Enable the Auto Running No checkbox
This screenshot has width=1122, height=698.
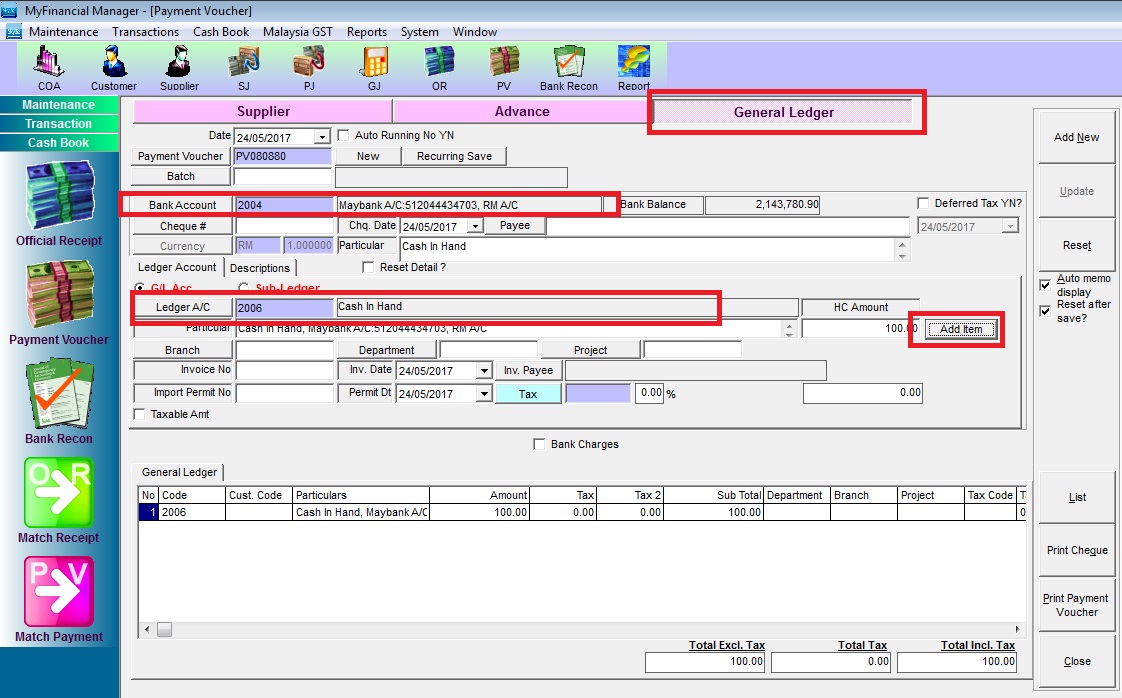[344, 135]
